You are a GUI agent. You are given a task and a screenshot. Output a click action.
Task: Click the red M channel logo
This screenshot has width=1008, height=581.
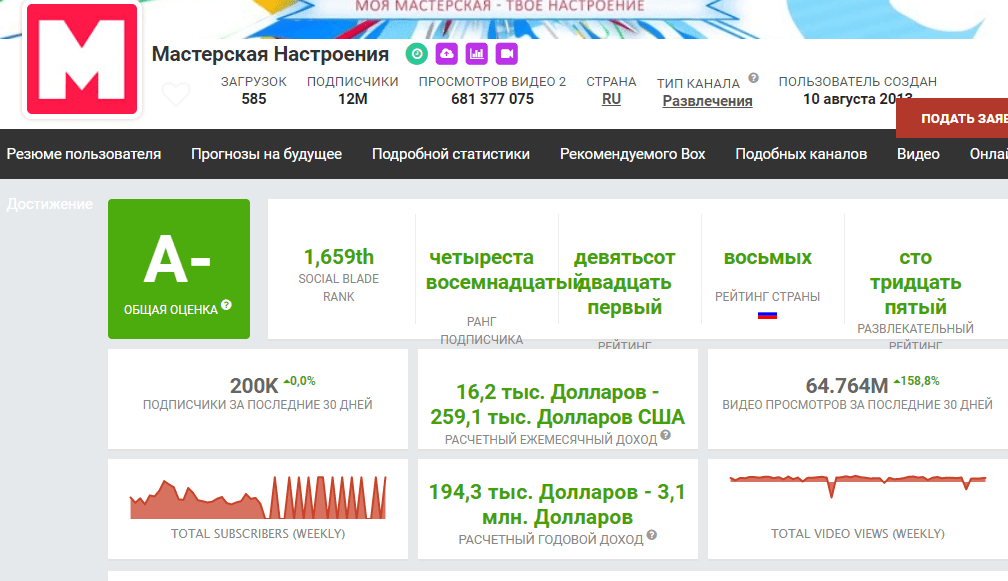(82, 59)
